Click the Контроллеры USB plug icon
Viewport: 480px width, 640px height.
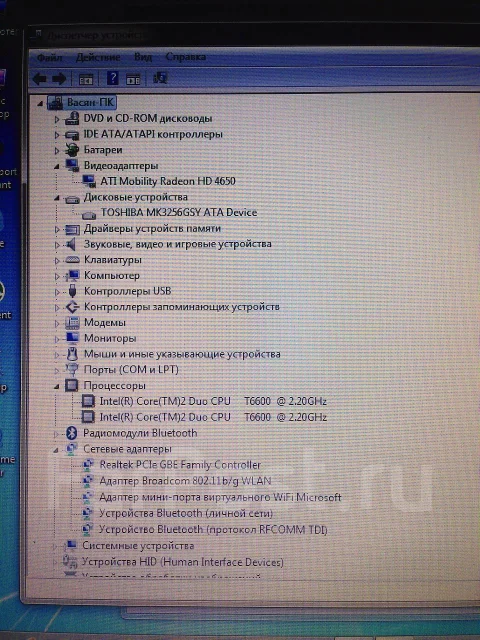click(72, 291)
